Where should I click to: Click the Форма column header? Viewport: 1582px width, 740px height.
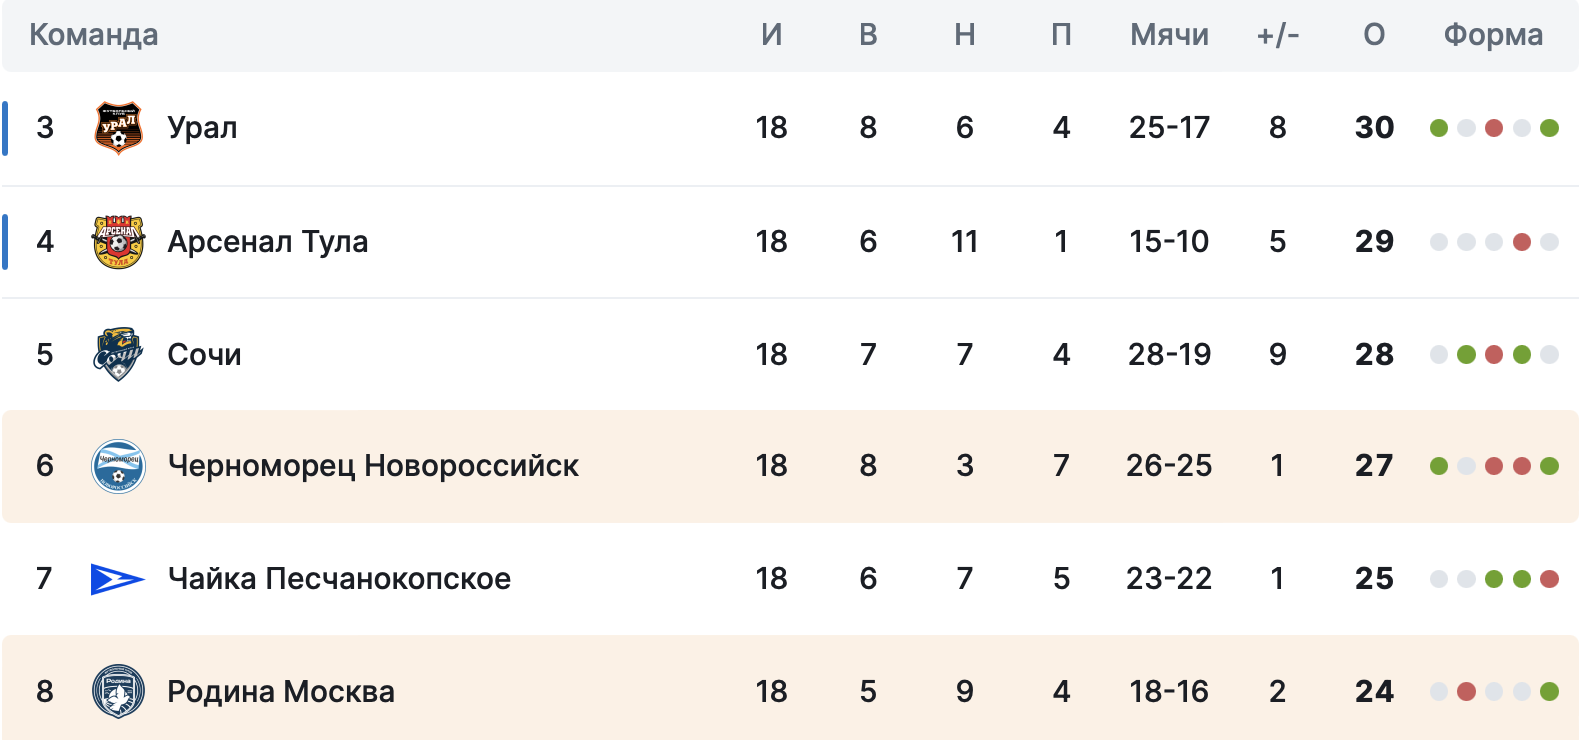[x=1493, y=35]
